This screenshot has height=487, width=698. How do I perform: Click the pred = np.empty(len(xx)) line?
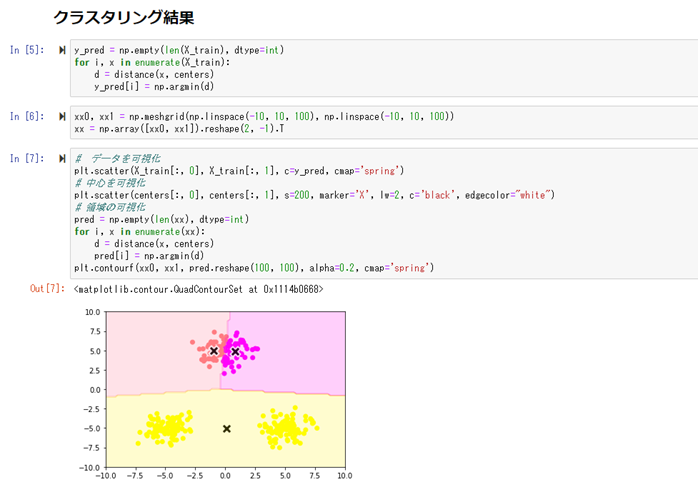(162, 219)
